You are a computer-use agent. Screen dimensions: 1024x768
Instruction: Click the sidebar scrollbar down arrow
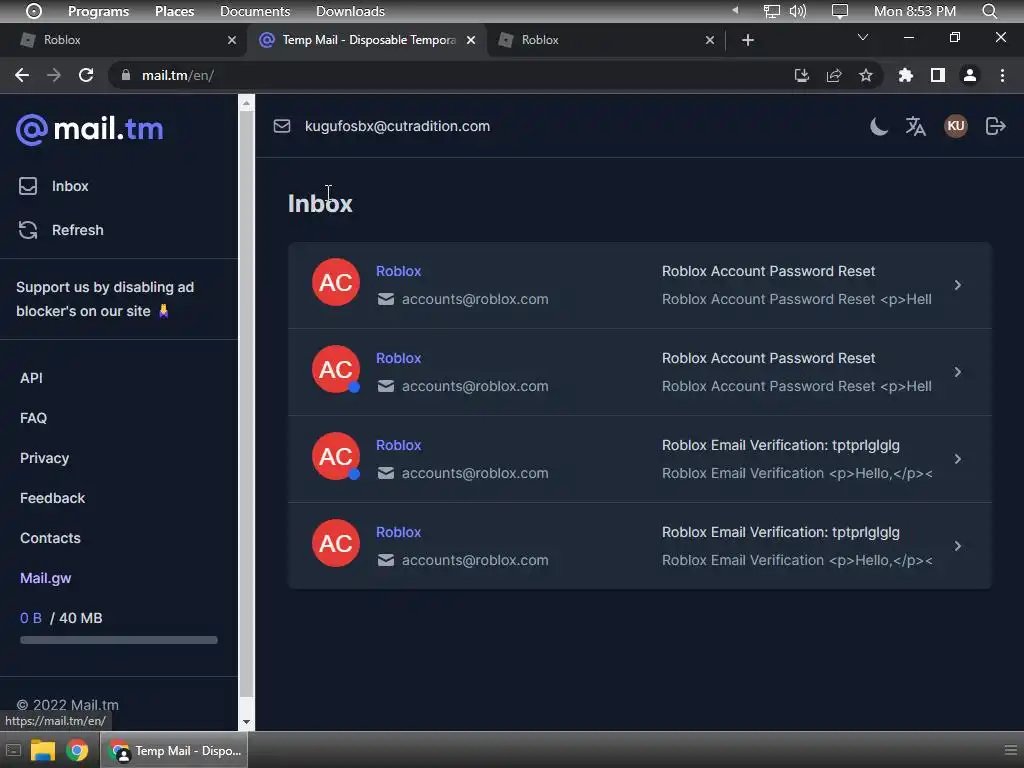pyautogui.click(x=246, y=722)
